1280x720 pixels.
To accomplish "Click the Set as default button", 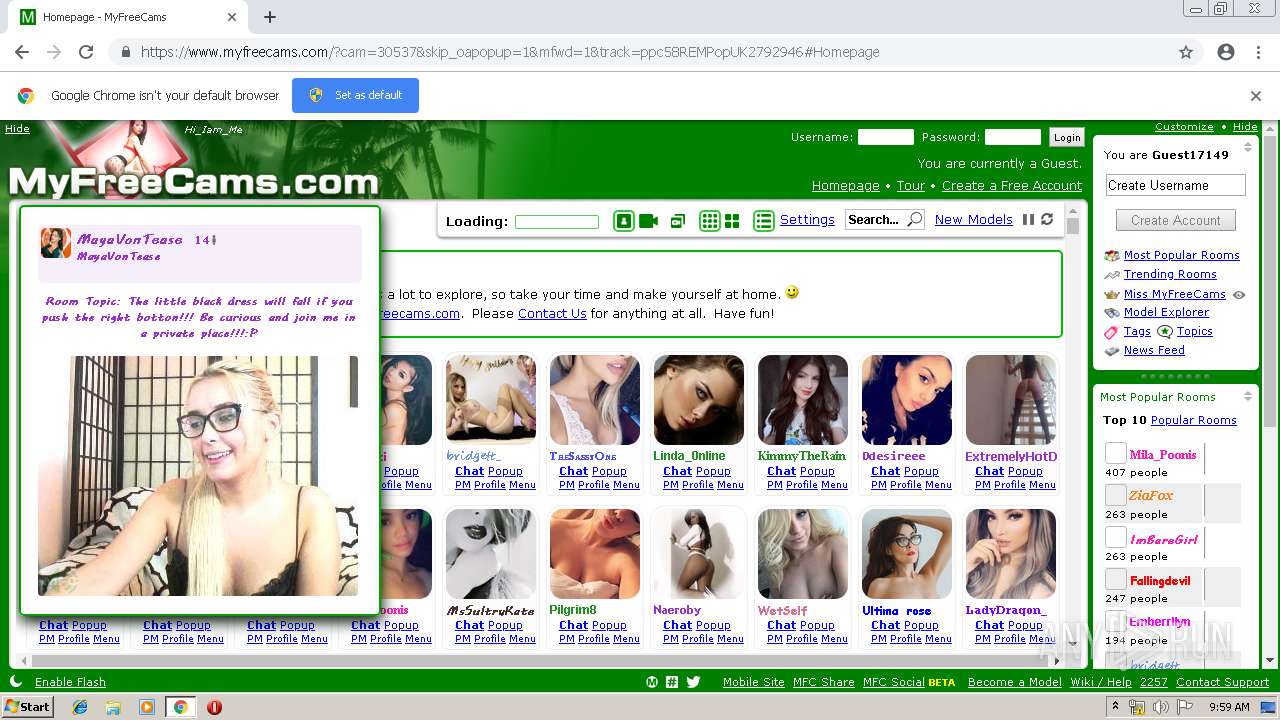I will (355, 95).
